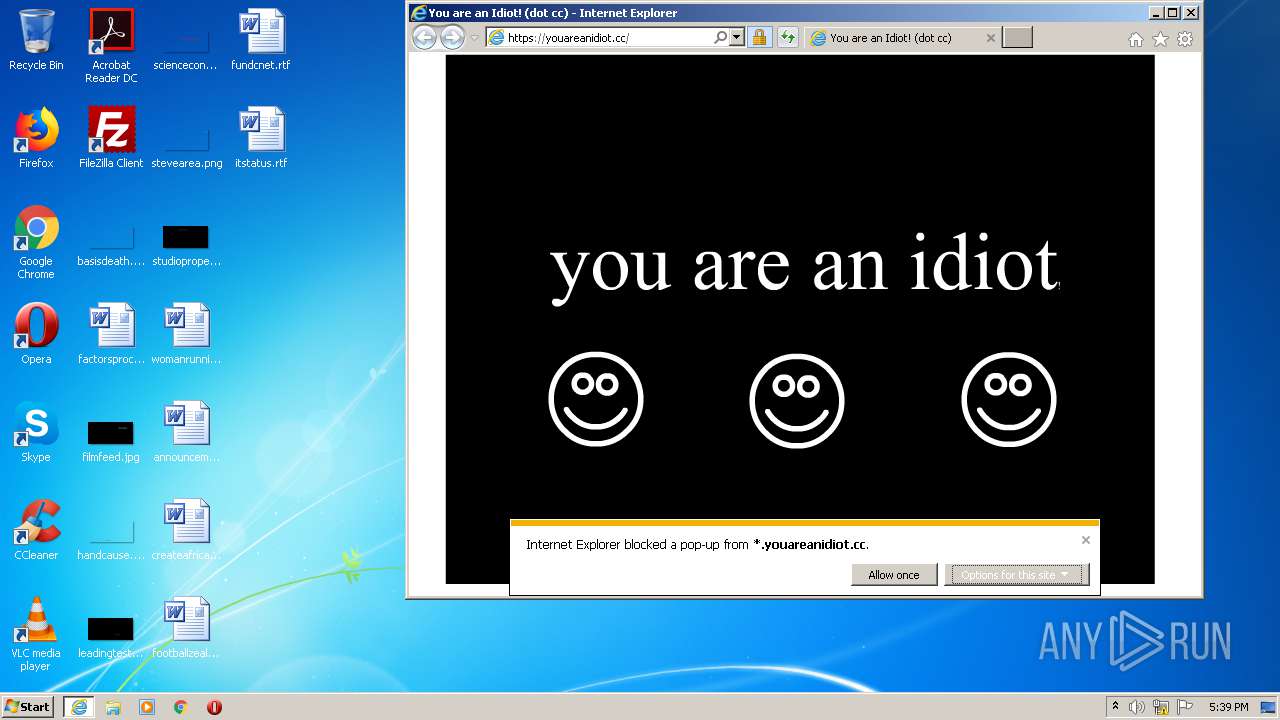Open Recycle Bin desktop icon

coord(36,40)
